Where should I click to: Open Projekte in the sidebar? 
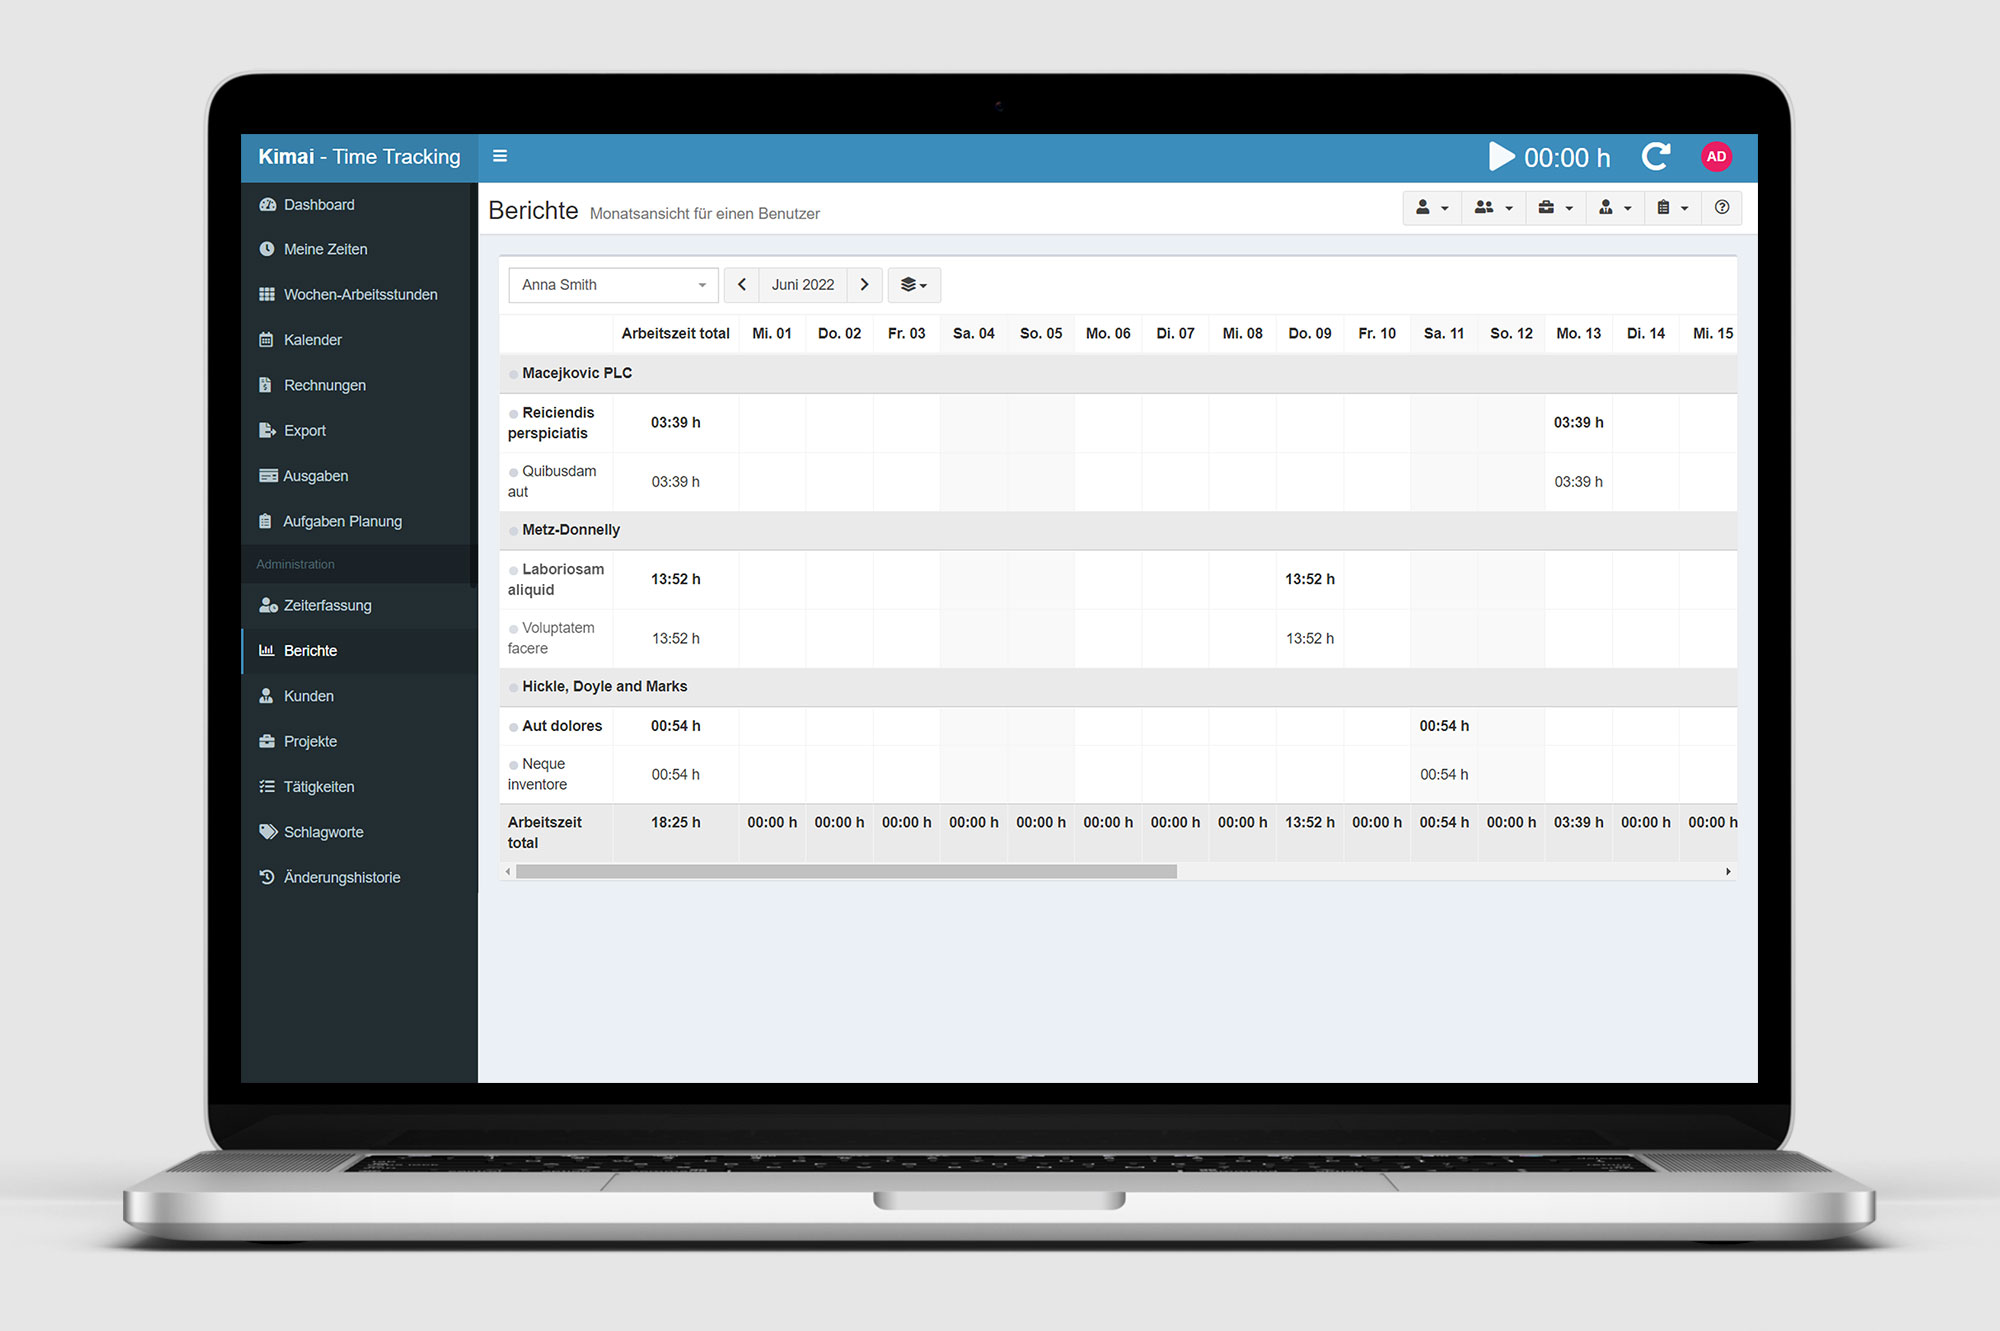coord(358,741)
